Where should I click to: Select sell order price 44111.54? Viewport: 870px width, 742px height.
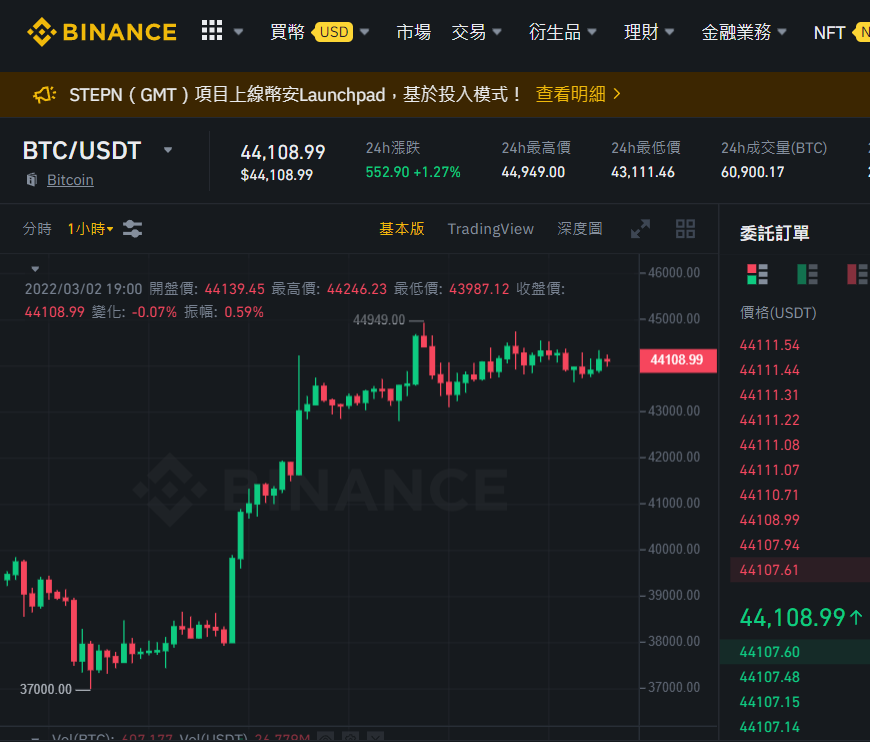click(x=770, y=345)
